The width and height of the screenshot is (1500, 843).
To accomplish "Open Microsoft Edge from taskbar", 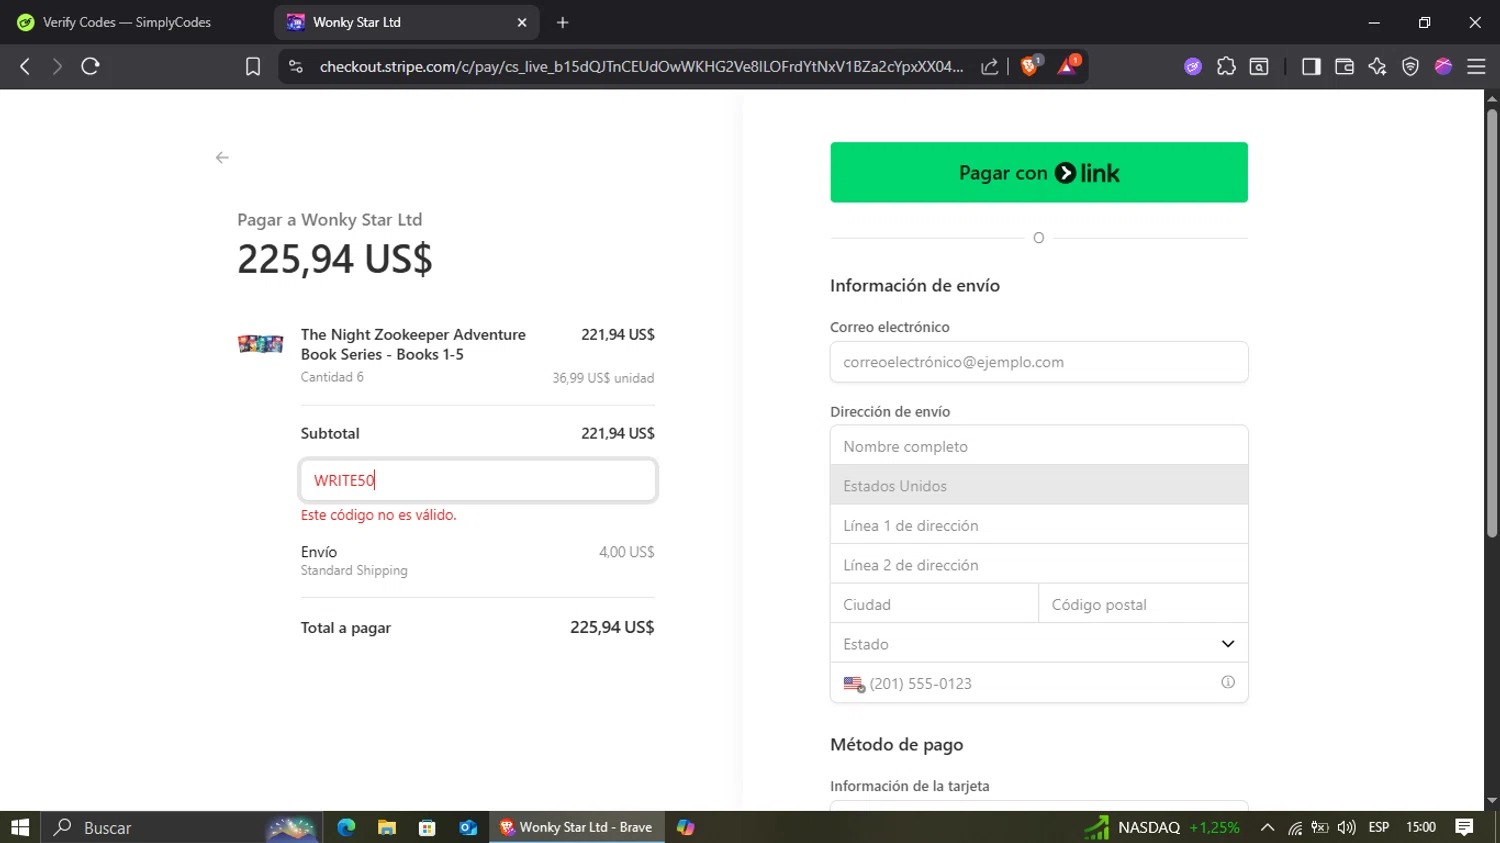I will pos(346,827).
